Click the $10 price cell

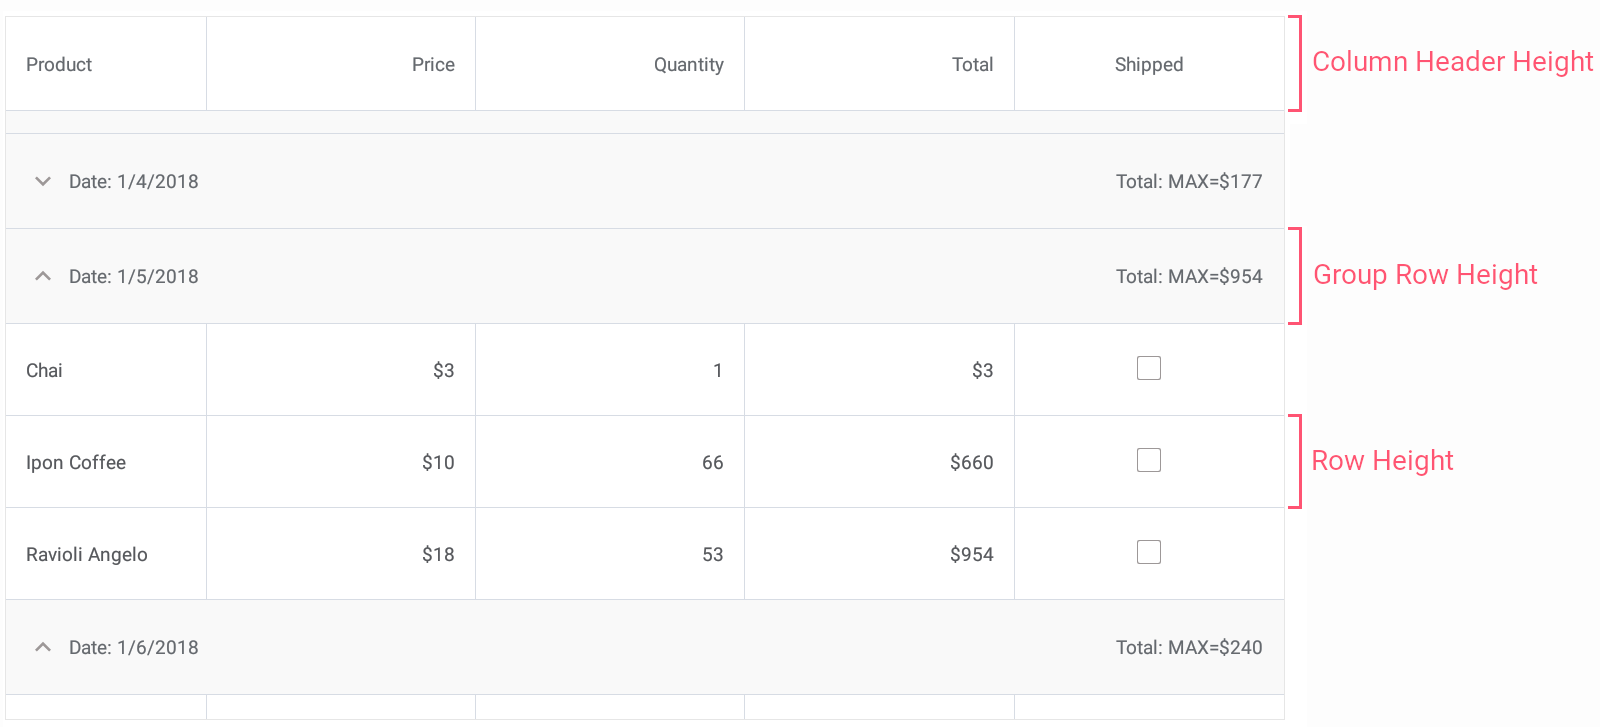(x=438, y=463)
